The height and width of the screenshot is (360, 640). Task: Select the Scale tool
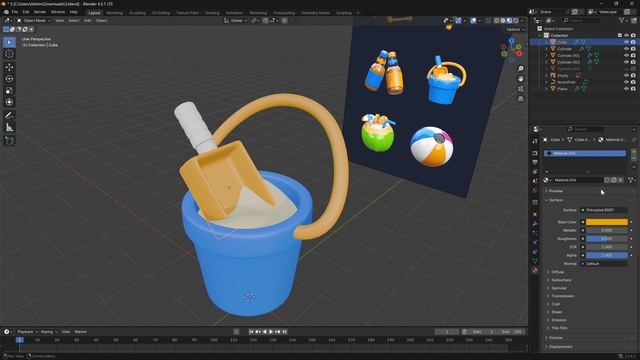(9, 91)
